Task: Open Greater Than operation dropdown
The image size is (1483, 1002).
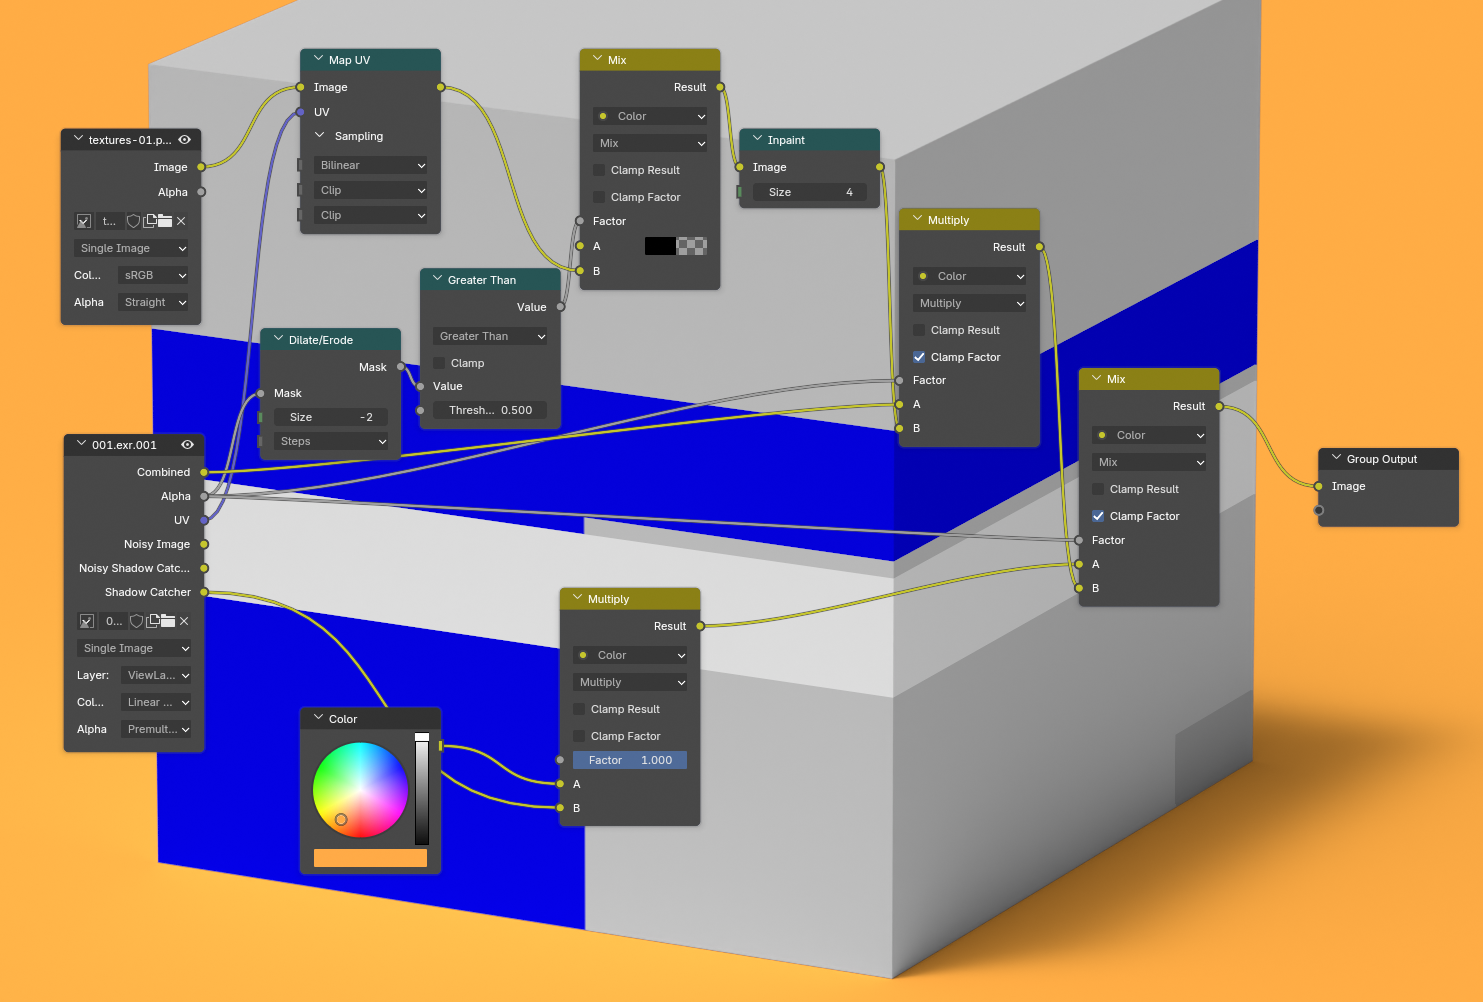Action: pyautogui.click(x=490, y=336)
